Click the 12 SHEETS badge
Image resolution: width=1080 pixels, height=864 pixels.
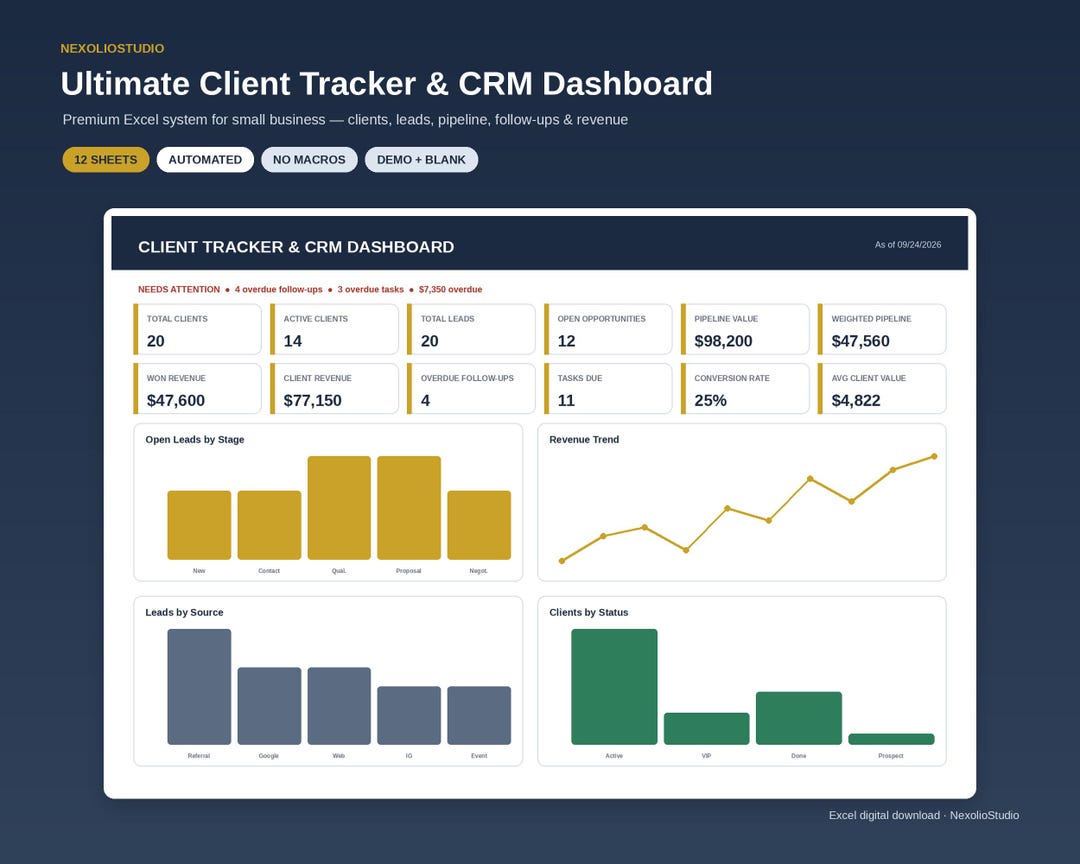106,160
